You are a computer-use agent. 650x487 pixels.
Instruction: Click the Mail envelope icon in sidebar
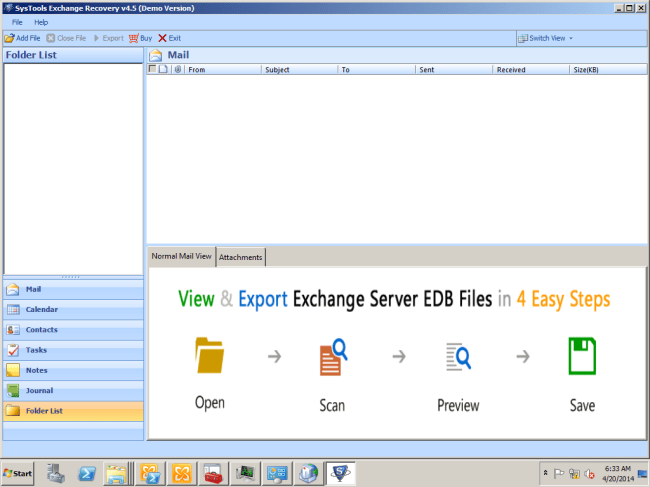[x=13, y=289]
